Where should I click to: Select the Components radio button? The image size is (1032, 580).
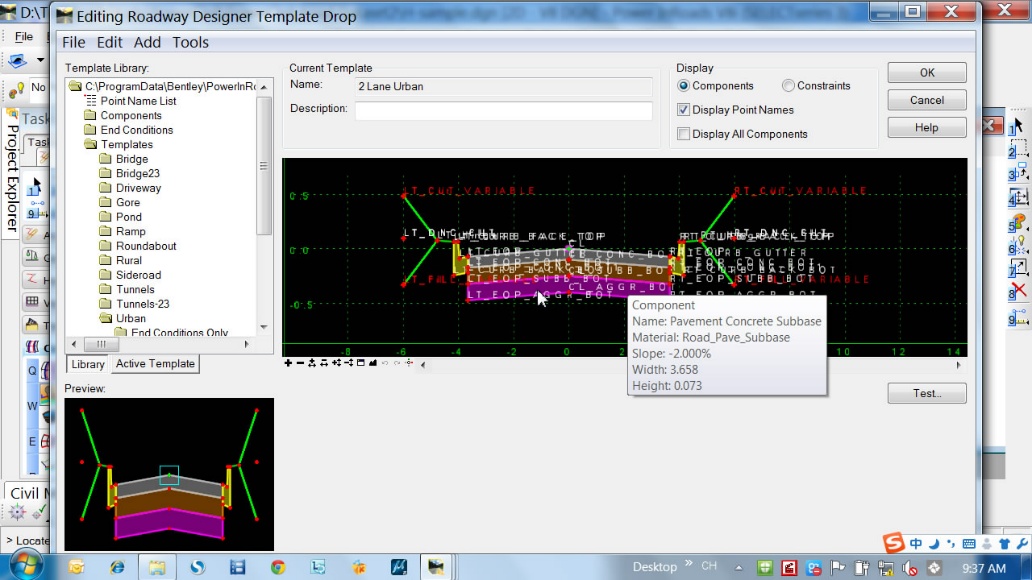pos(684,86)
